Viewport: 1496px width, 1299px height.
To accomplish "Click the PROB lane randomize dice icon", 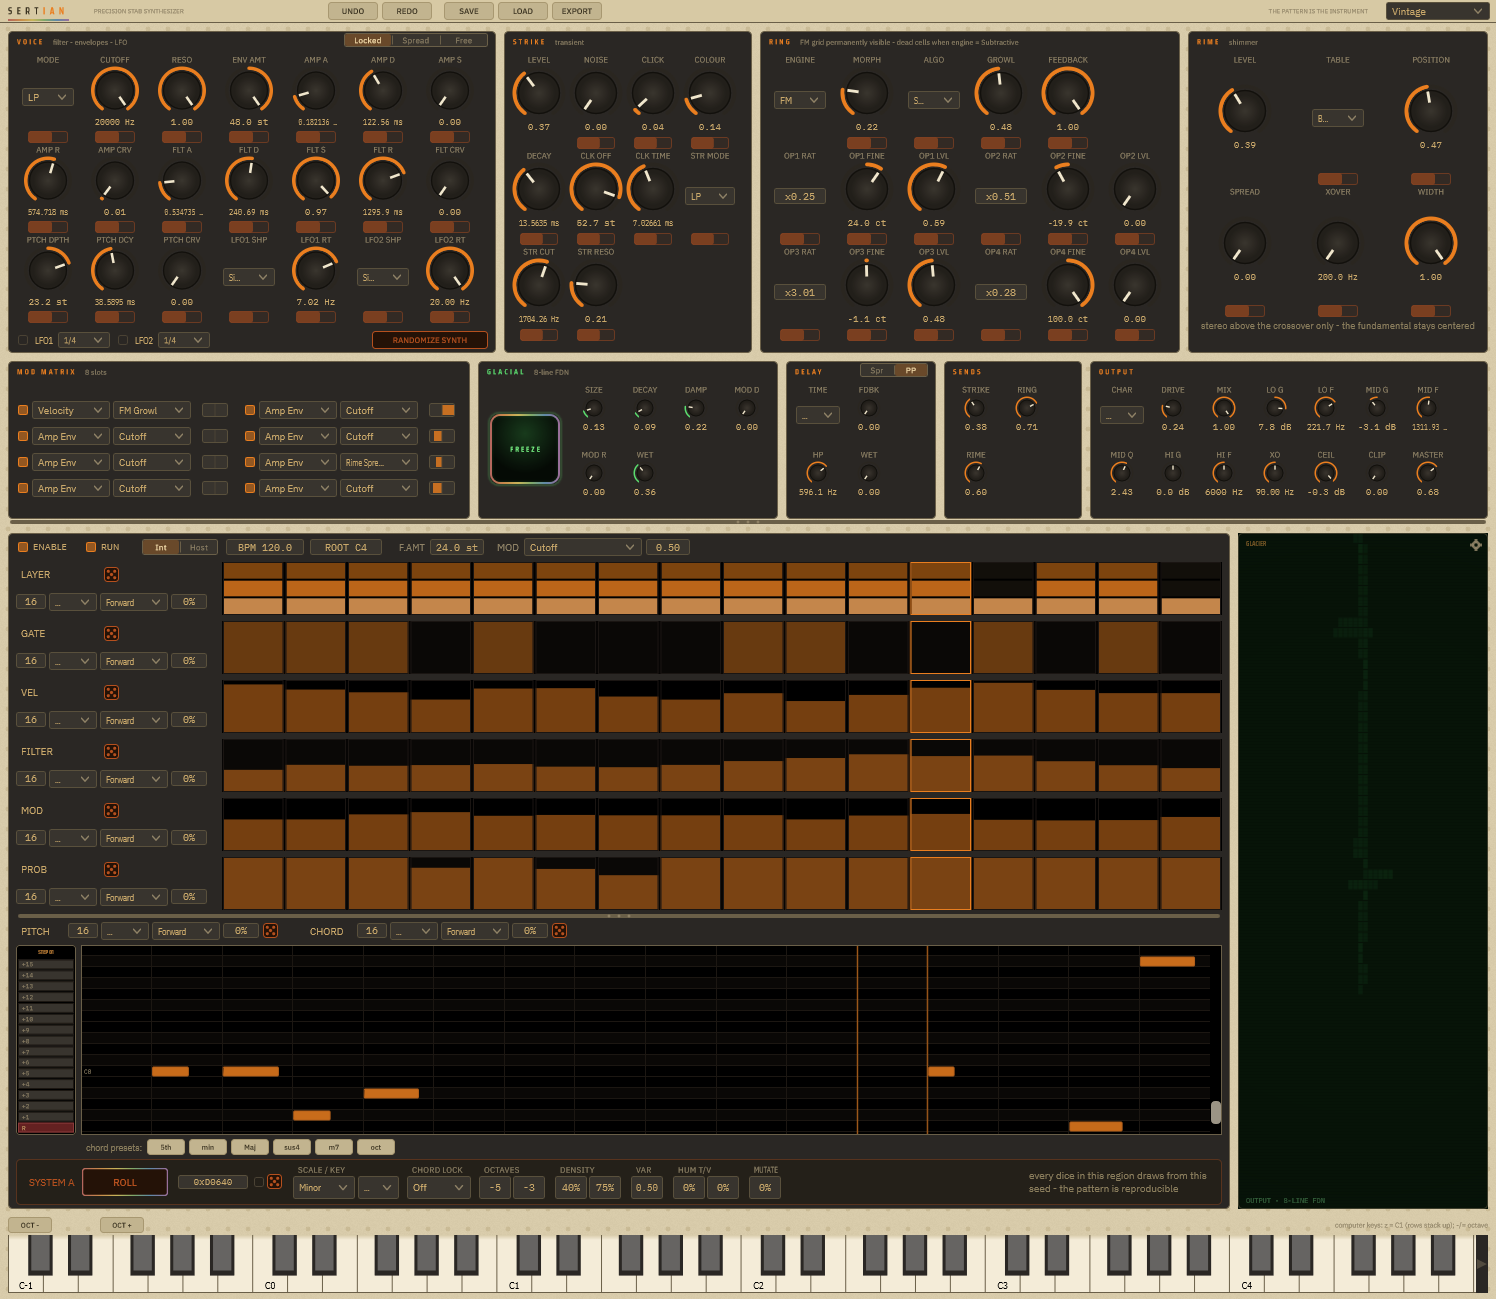I will (112, 870).
